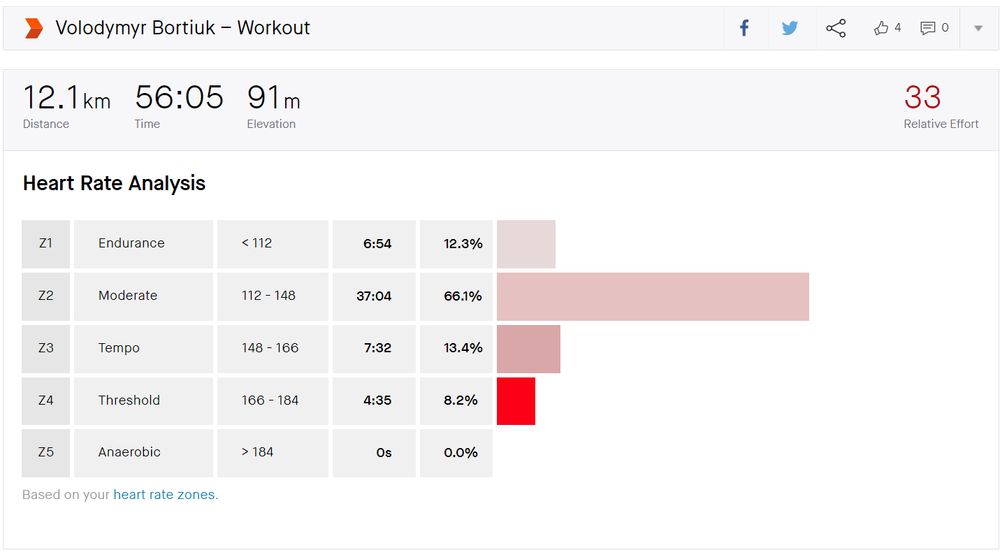This screenshot has width=1000, height=555.
Task: Click the 12.1 km Distance stat
Action: coord(66,107)
